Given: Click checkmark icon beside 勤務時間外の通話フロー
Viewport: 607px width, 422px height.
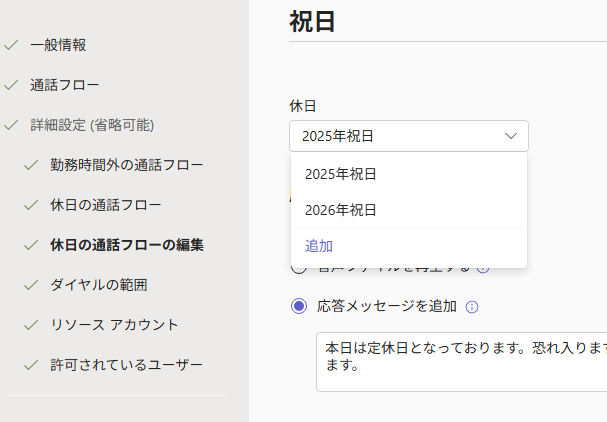Looking at the screenshot, I should point(31,165).
